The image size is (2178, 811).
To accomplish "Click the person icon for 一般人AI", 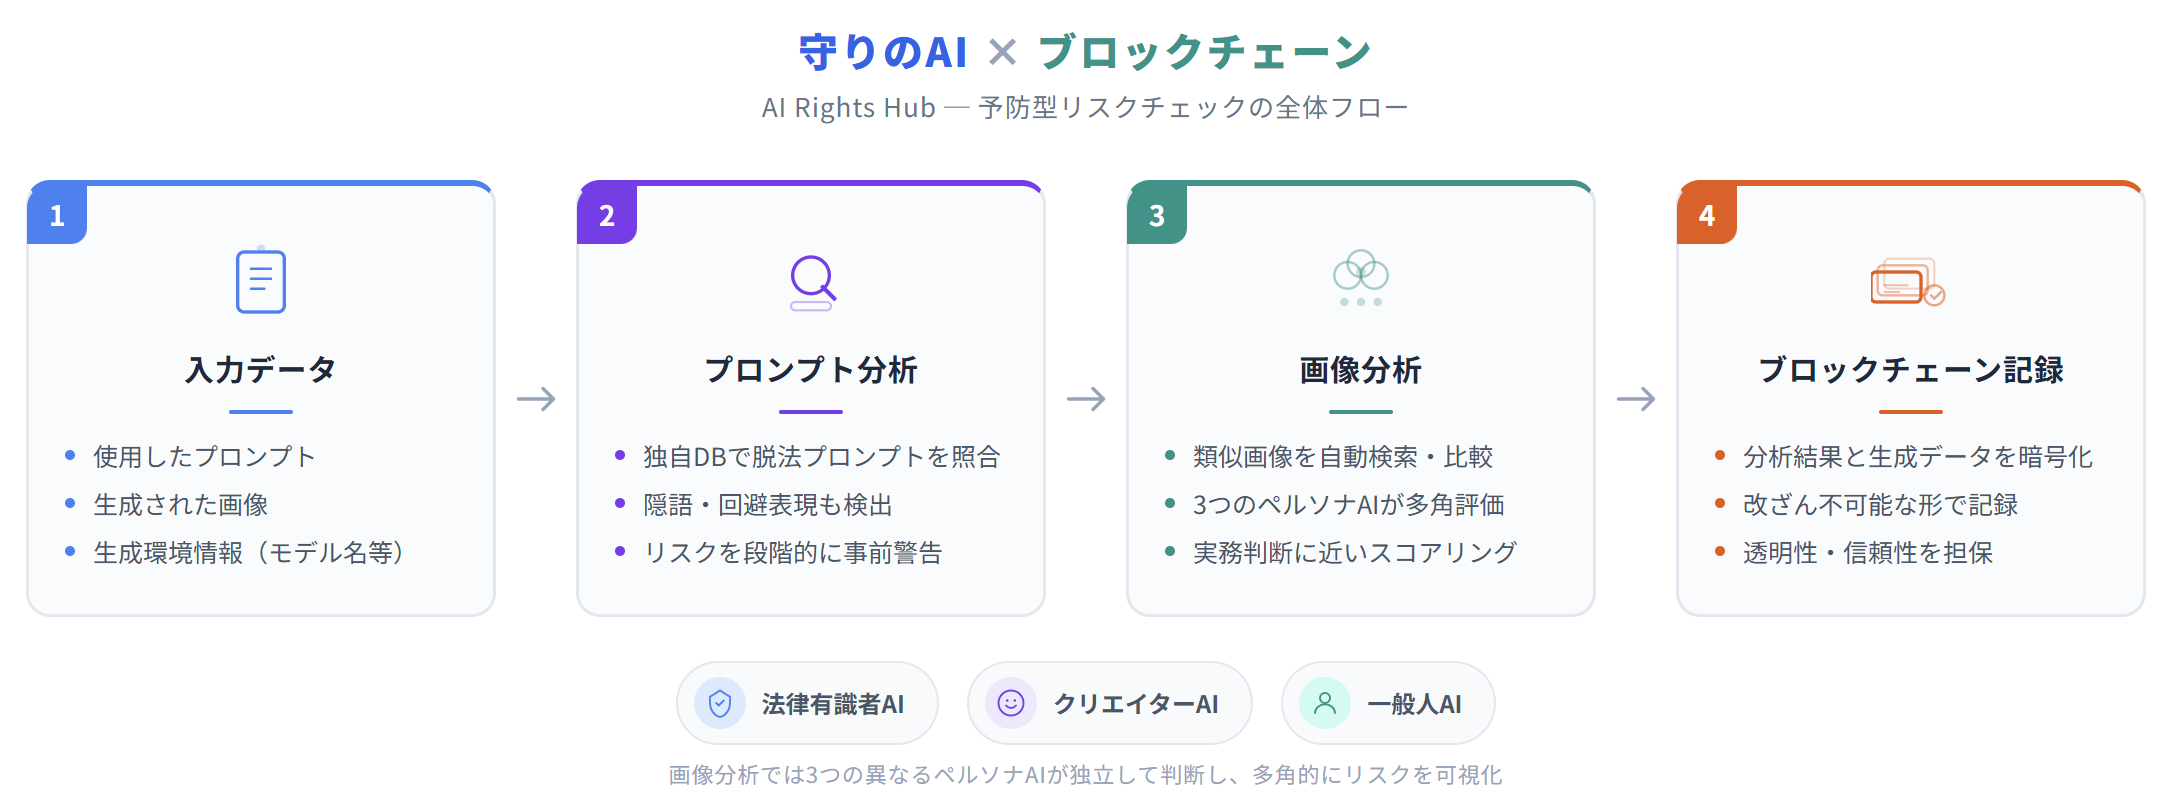I will pos(1325,704).
